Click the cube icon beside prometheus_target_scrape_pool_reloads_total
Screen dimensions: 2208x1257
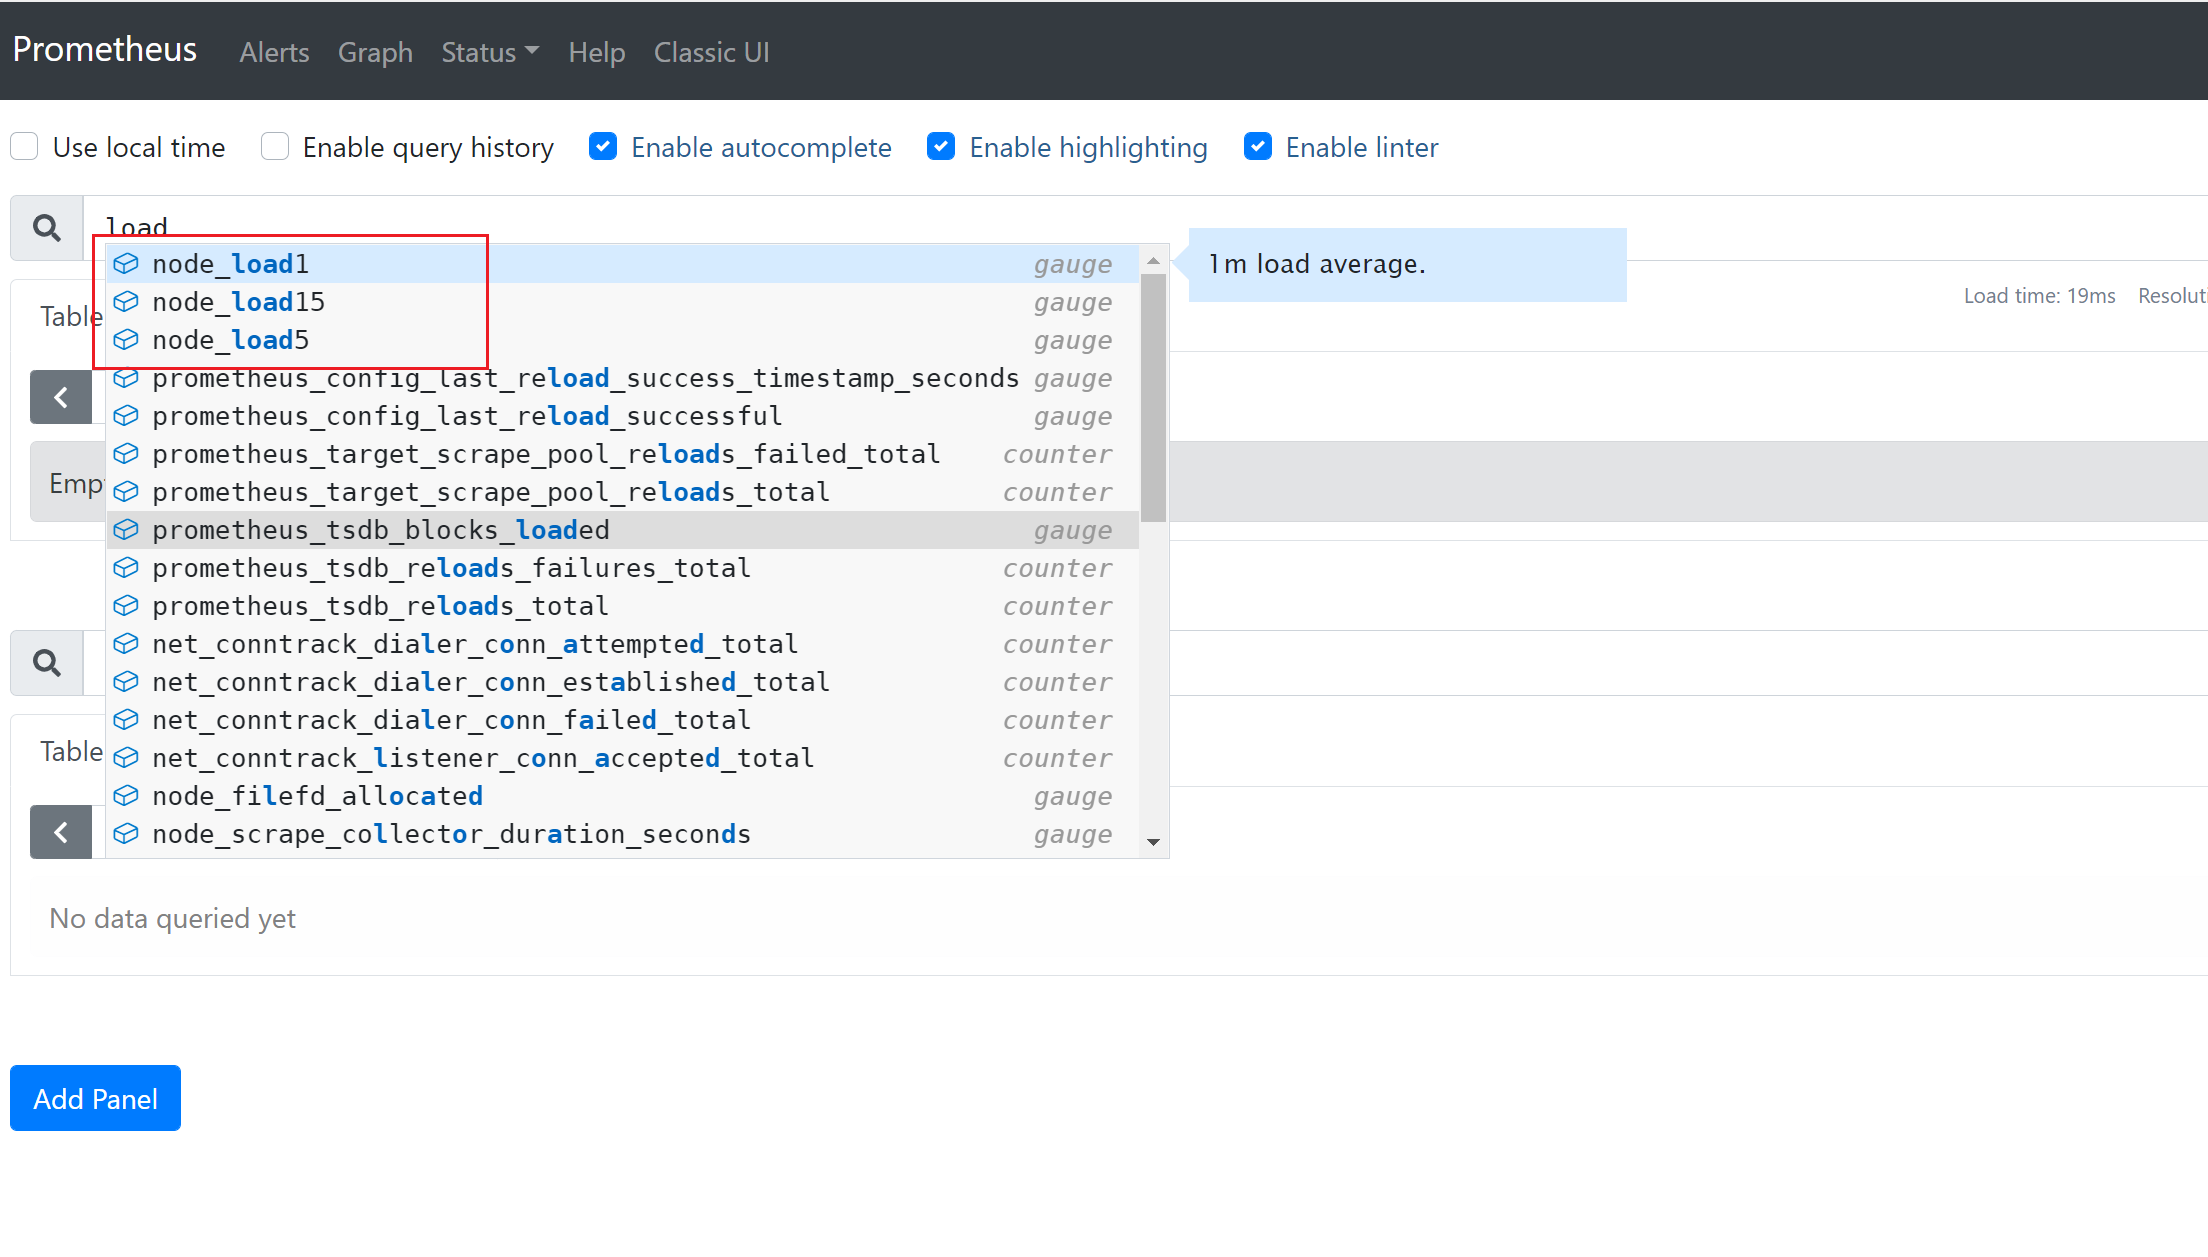126,492
